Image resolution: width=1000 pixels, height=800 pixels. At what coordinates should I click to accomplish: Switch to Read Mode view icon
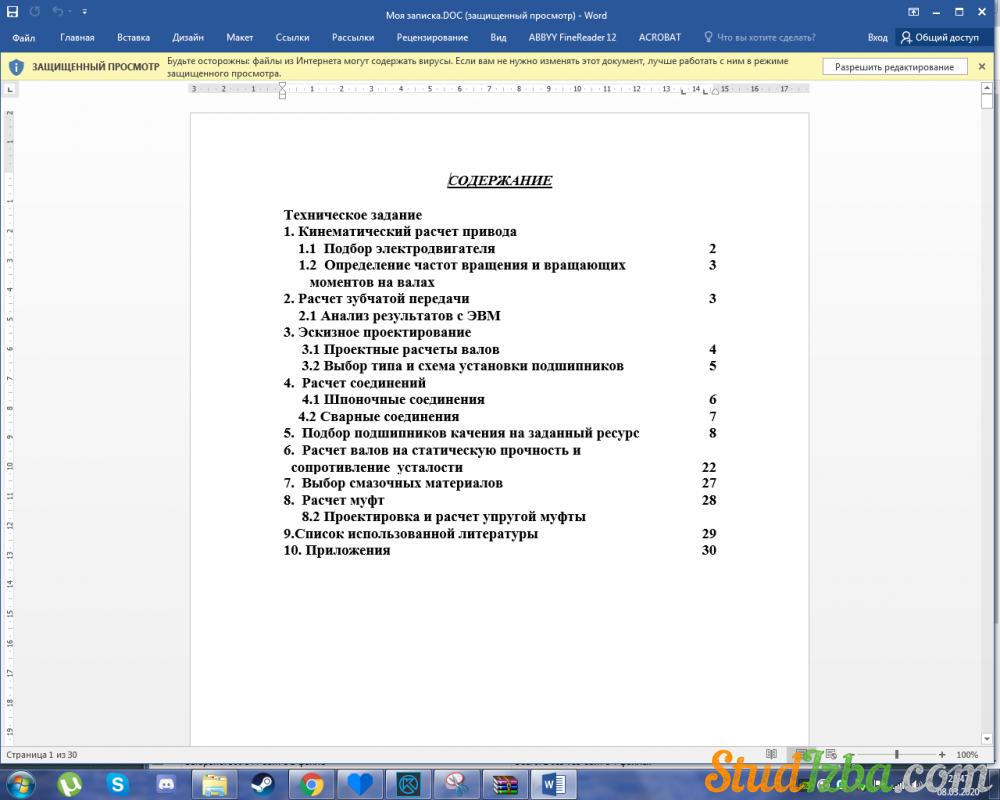tap(771, 754)
